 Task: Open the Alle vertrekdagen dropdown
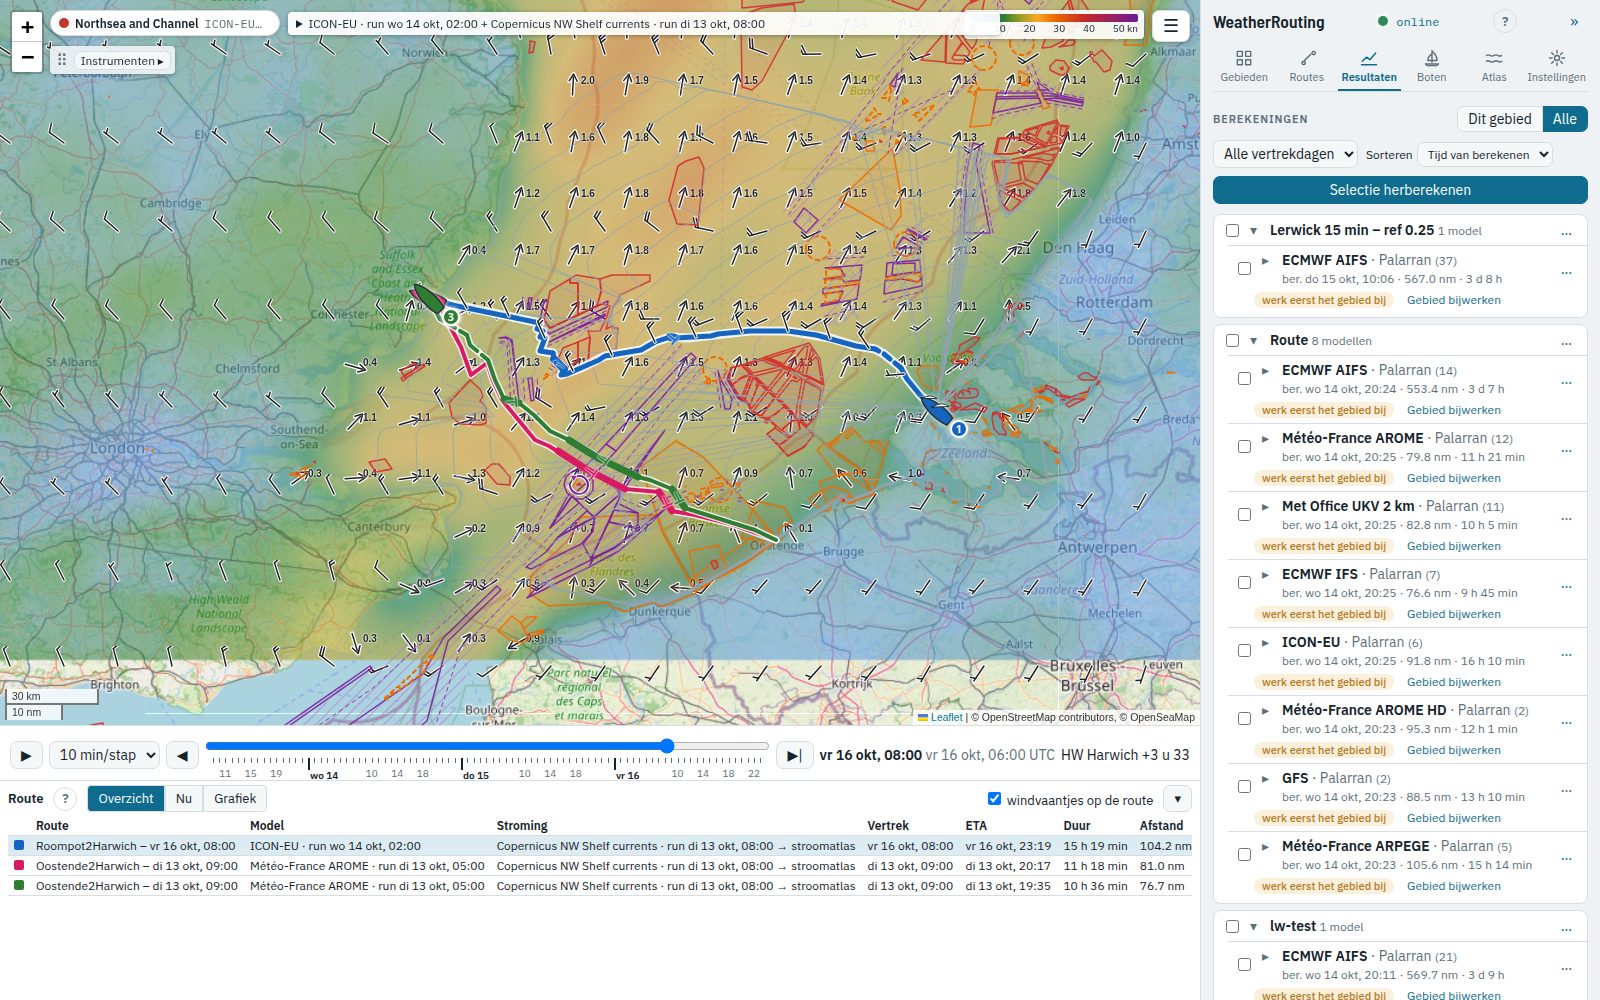pyautogui.click(x=1285, y=154)
